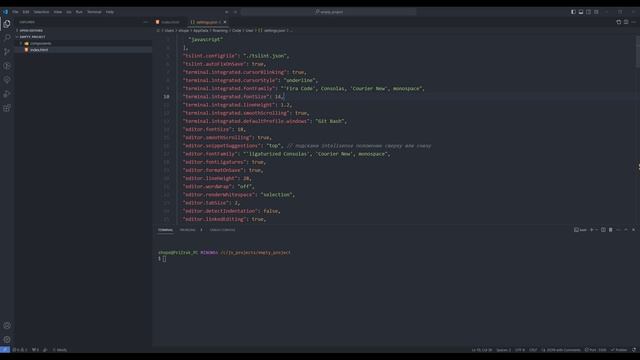640x360 pixels.
Task: Click the "editor.wordWrap" setting line
Action: [218, 187]
